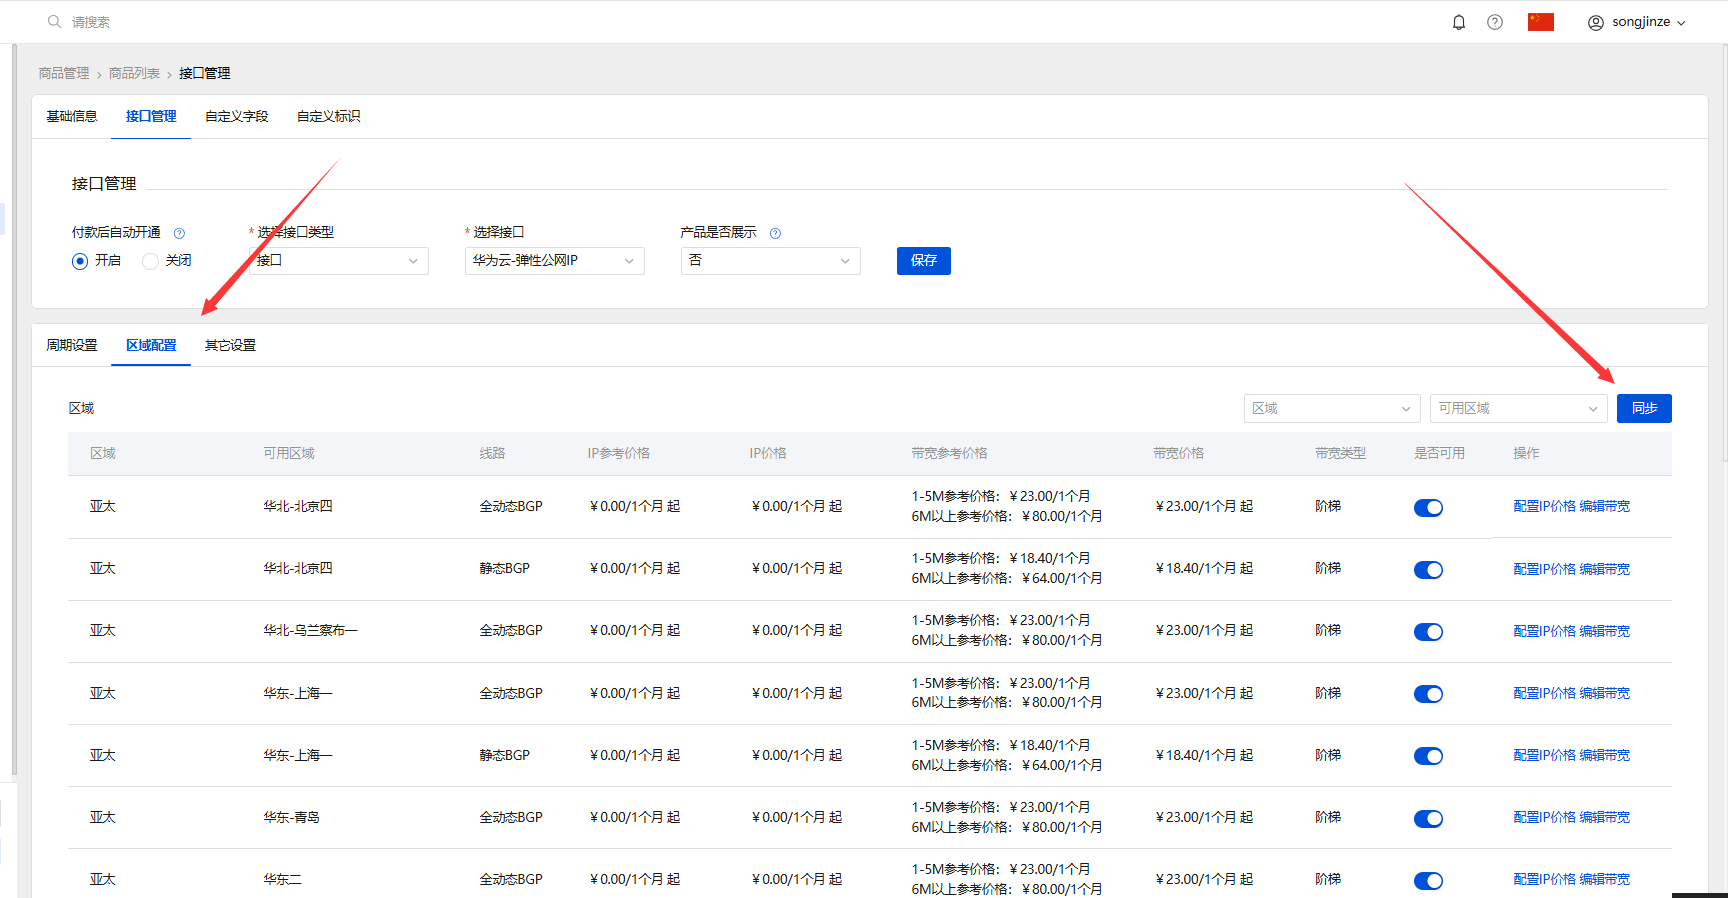Open the 选择接口类型 dropdown
1728x898 pixels.
pos(339,261)
